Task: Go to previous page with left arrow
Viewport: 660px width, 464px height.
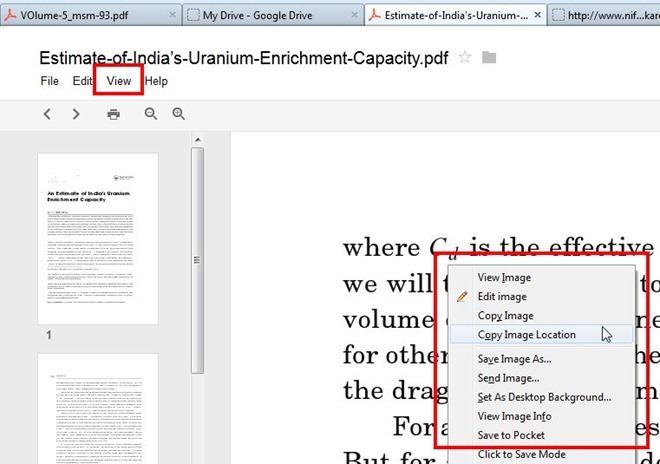Action: (x=47, y=114)
